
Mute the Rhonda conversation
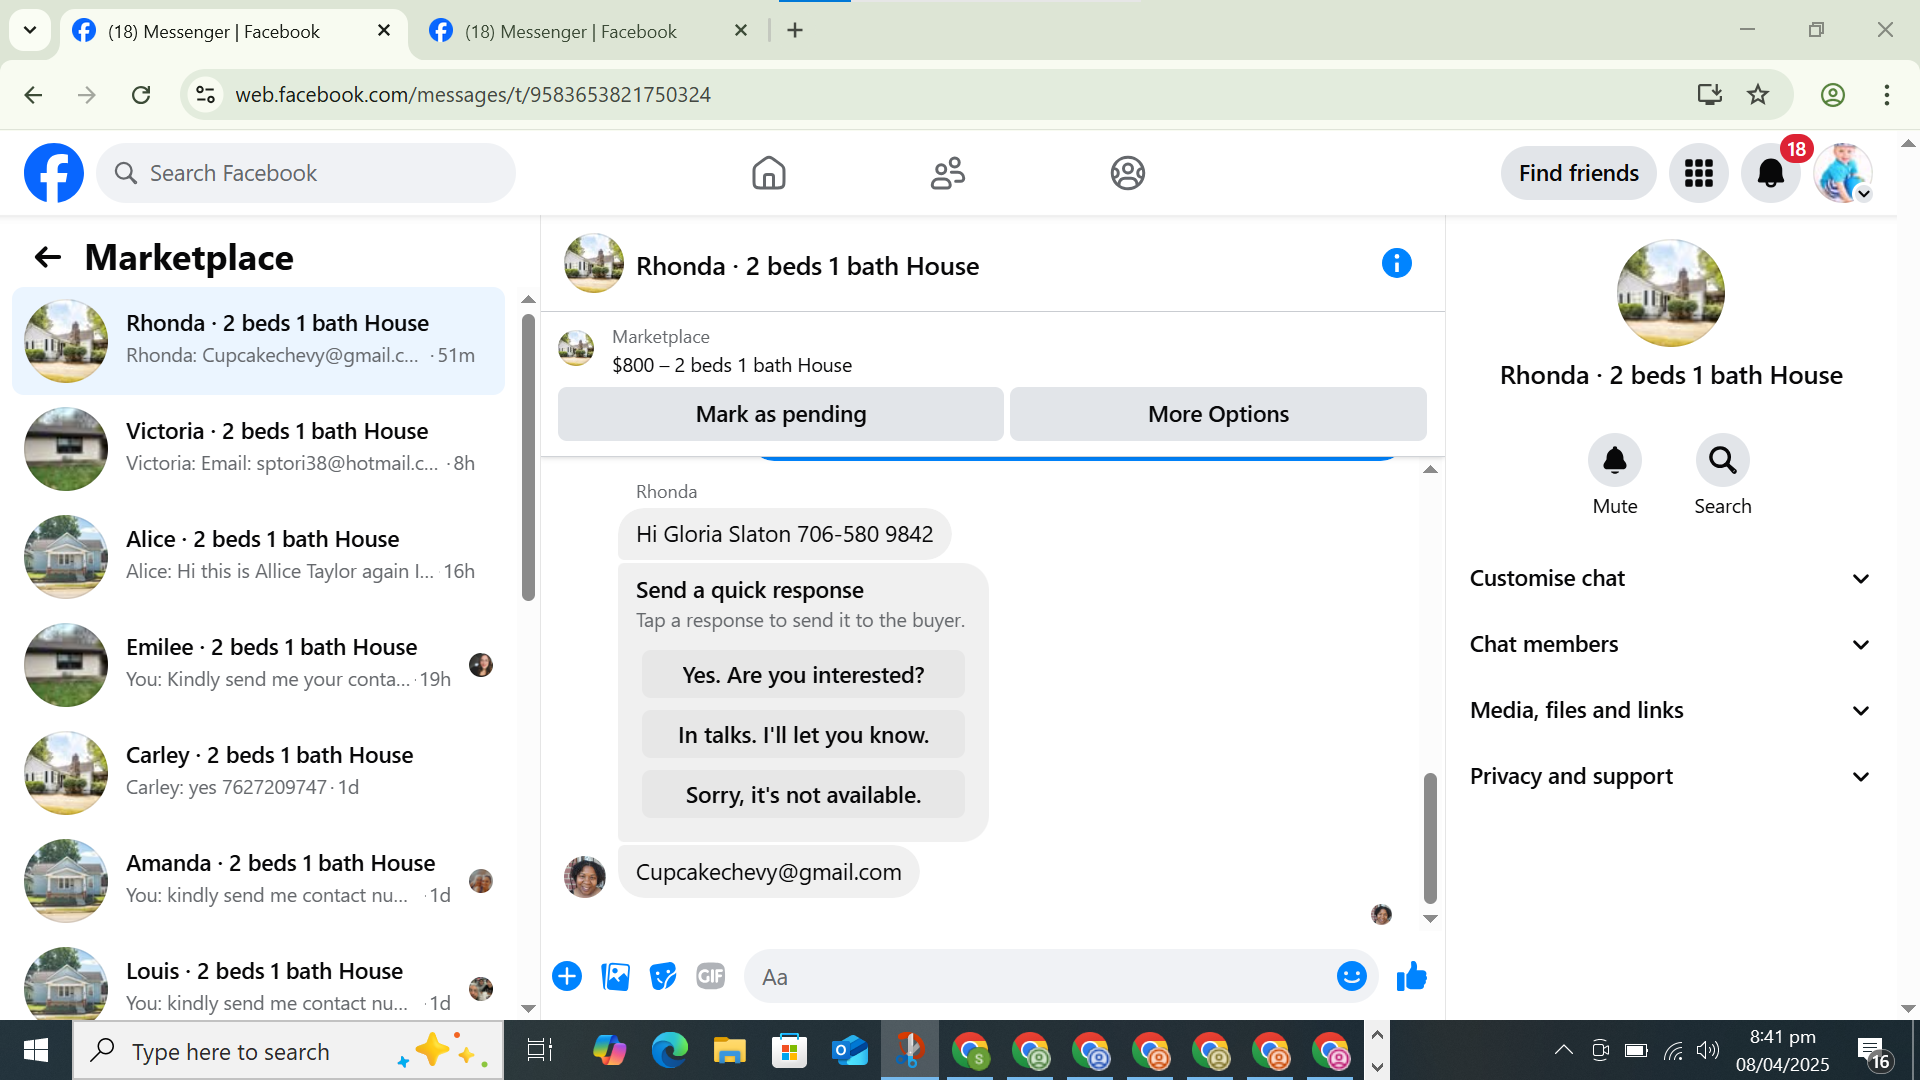click(1614, 460)
